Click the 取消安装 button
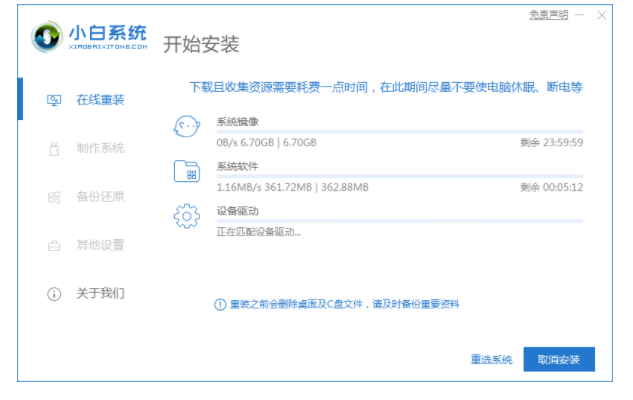 559,359
